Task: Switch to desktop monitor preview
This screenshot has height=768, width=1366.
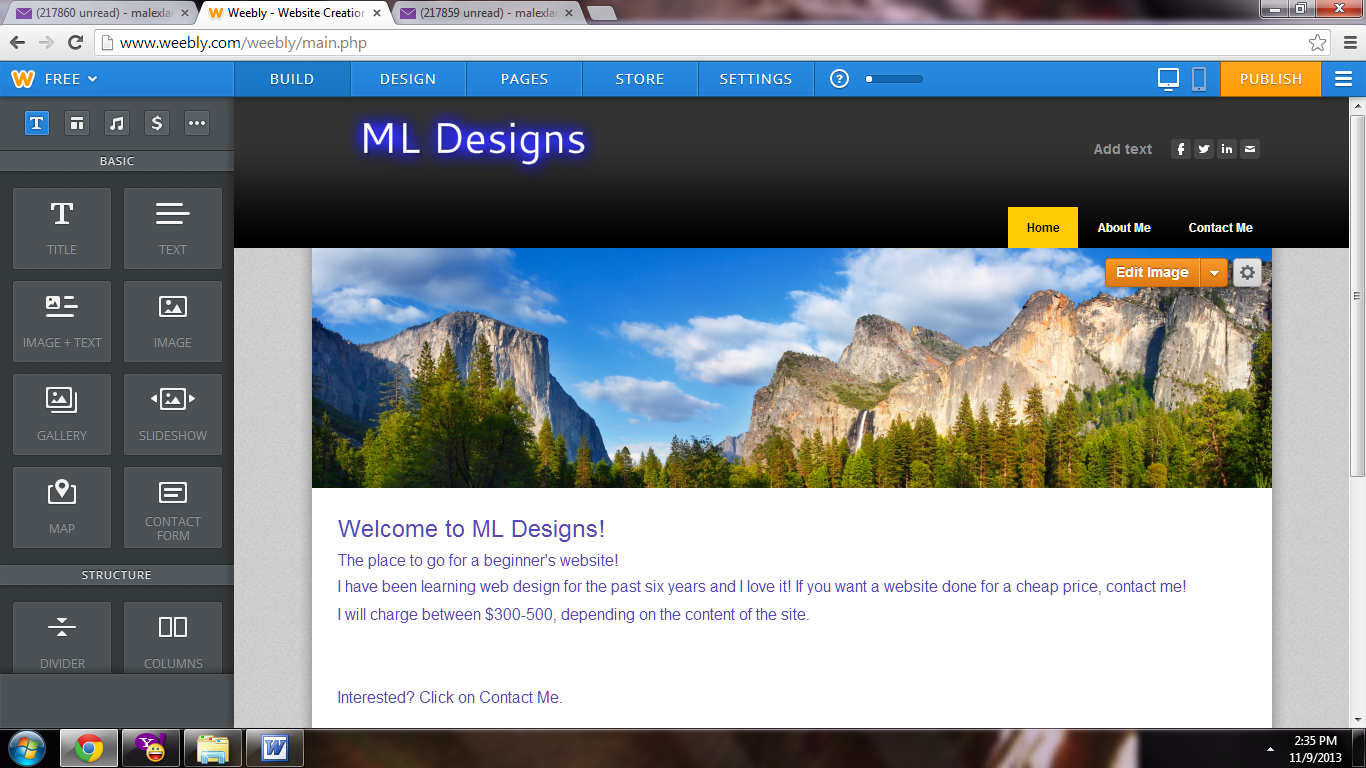Action: pyautogui.click(x=1168, y=79)
